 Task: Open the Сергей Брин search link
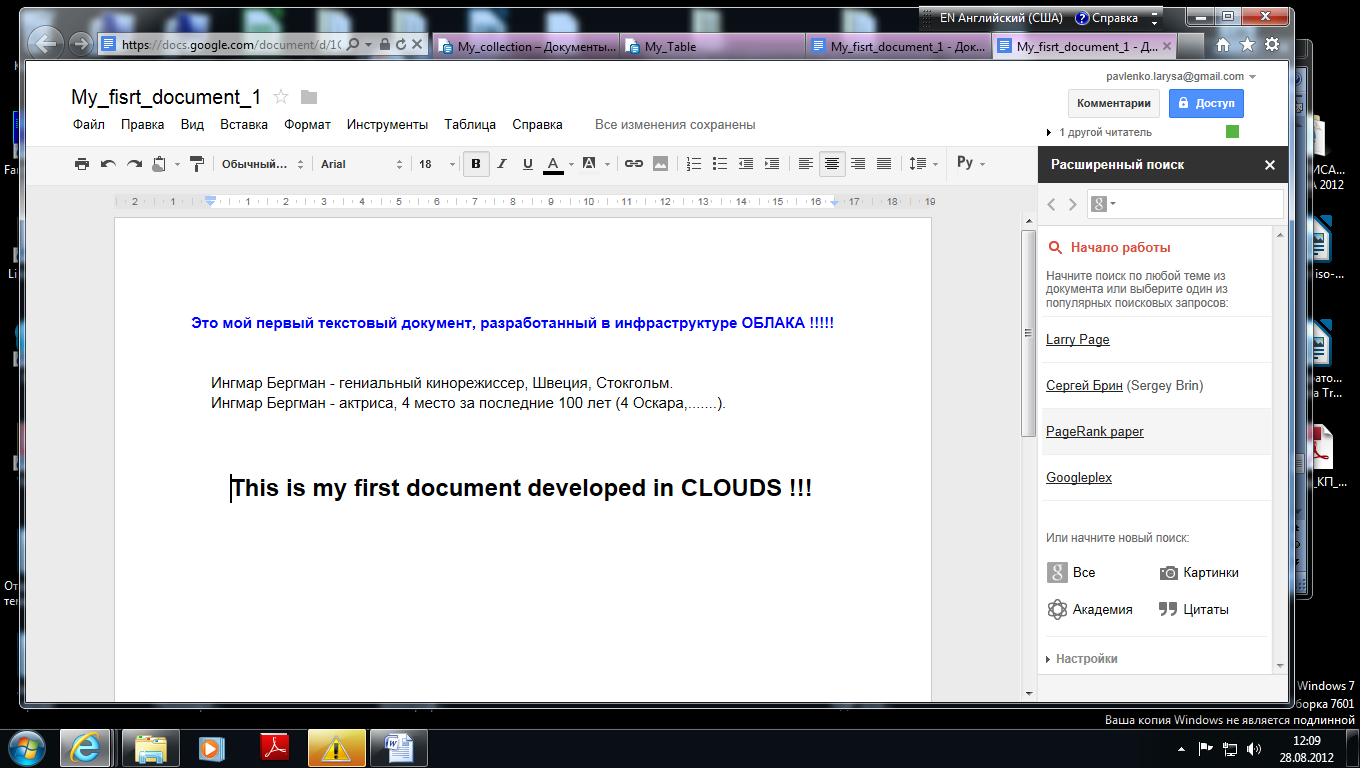pos(1084,385)
